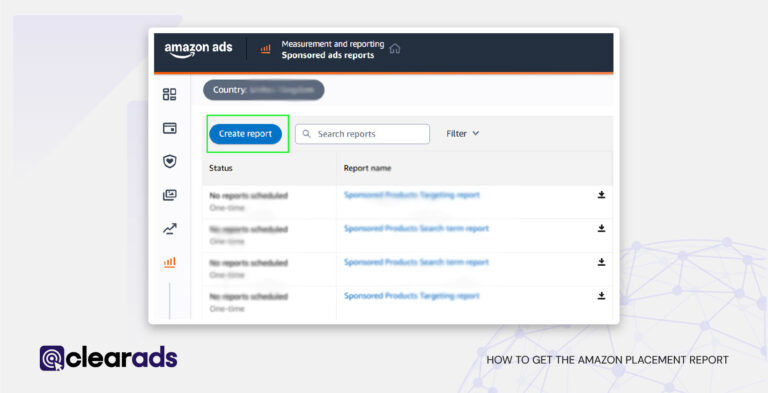Expand the Filter dropdown
768x393 pixels.
[462, 133]
